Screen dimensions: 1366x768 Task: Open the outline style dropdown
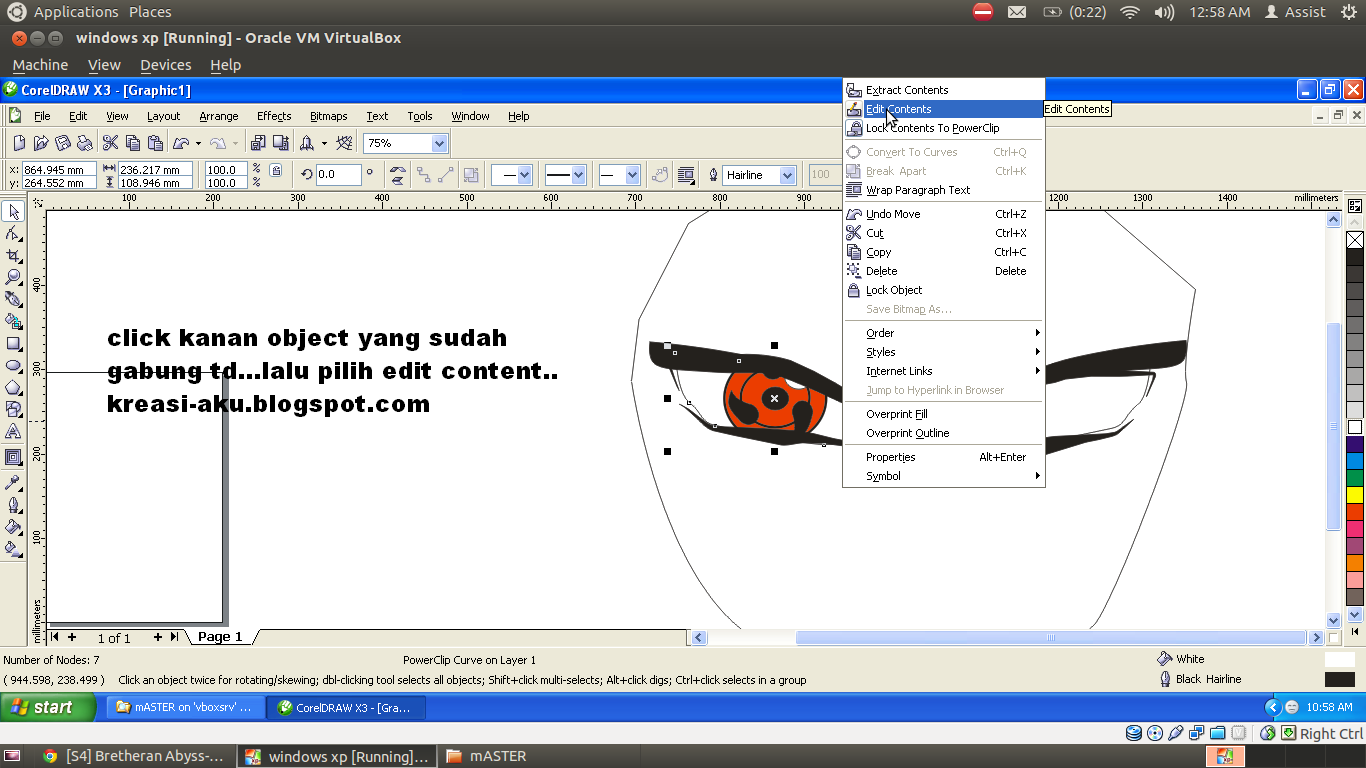coord(578,175)
